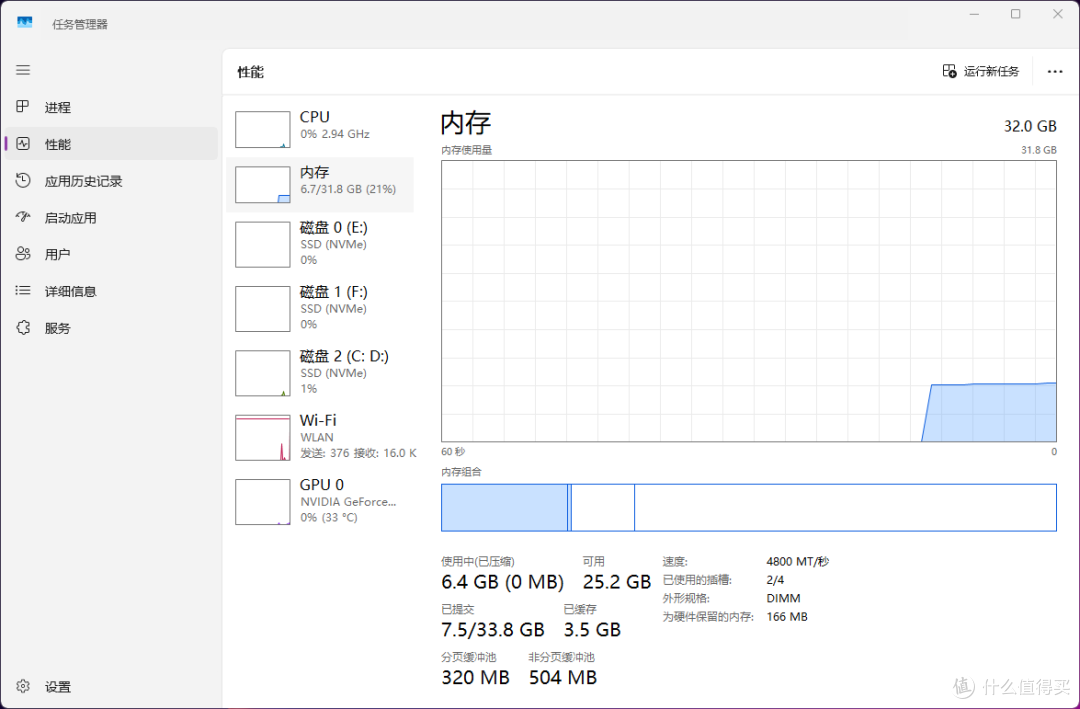1080x709 pixels.
Task: Click the 磁盘 2 (C: D:) label
Action: tap(344, 356)
